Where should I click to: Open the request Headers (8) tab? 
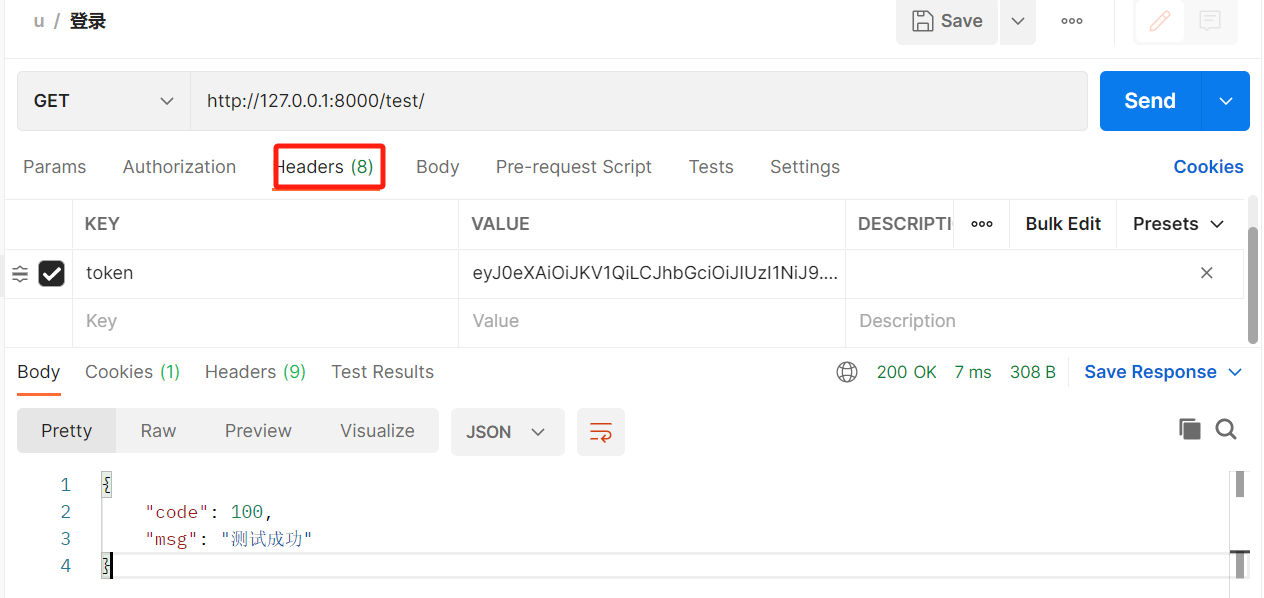click(327, 167)
